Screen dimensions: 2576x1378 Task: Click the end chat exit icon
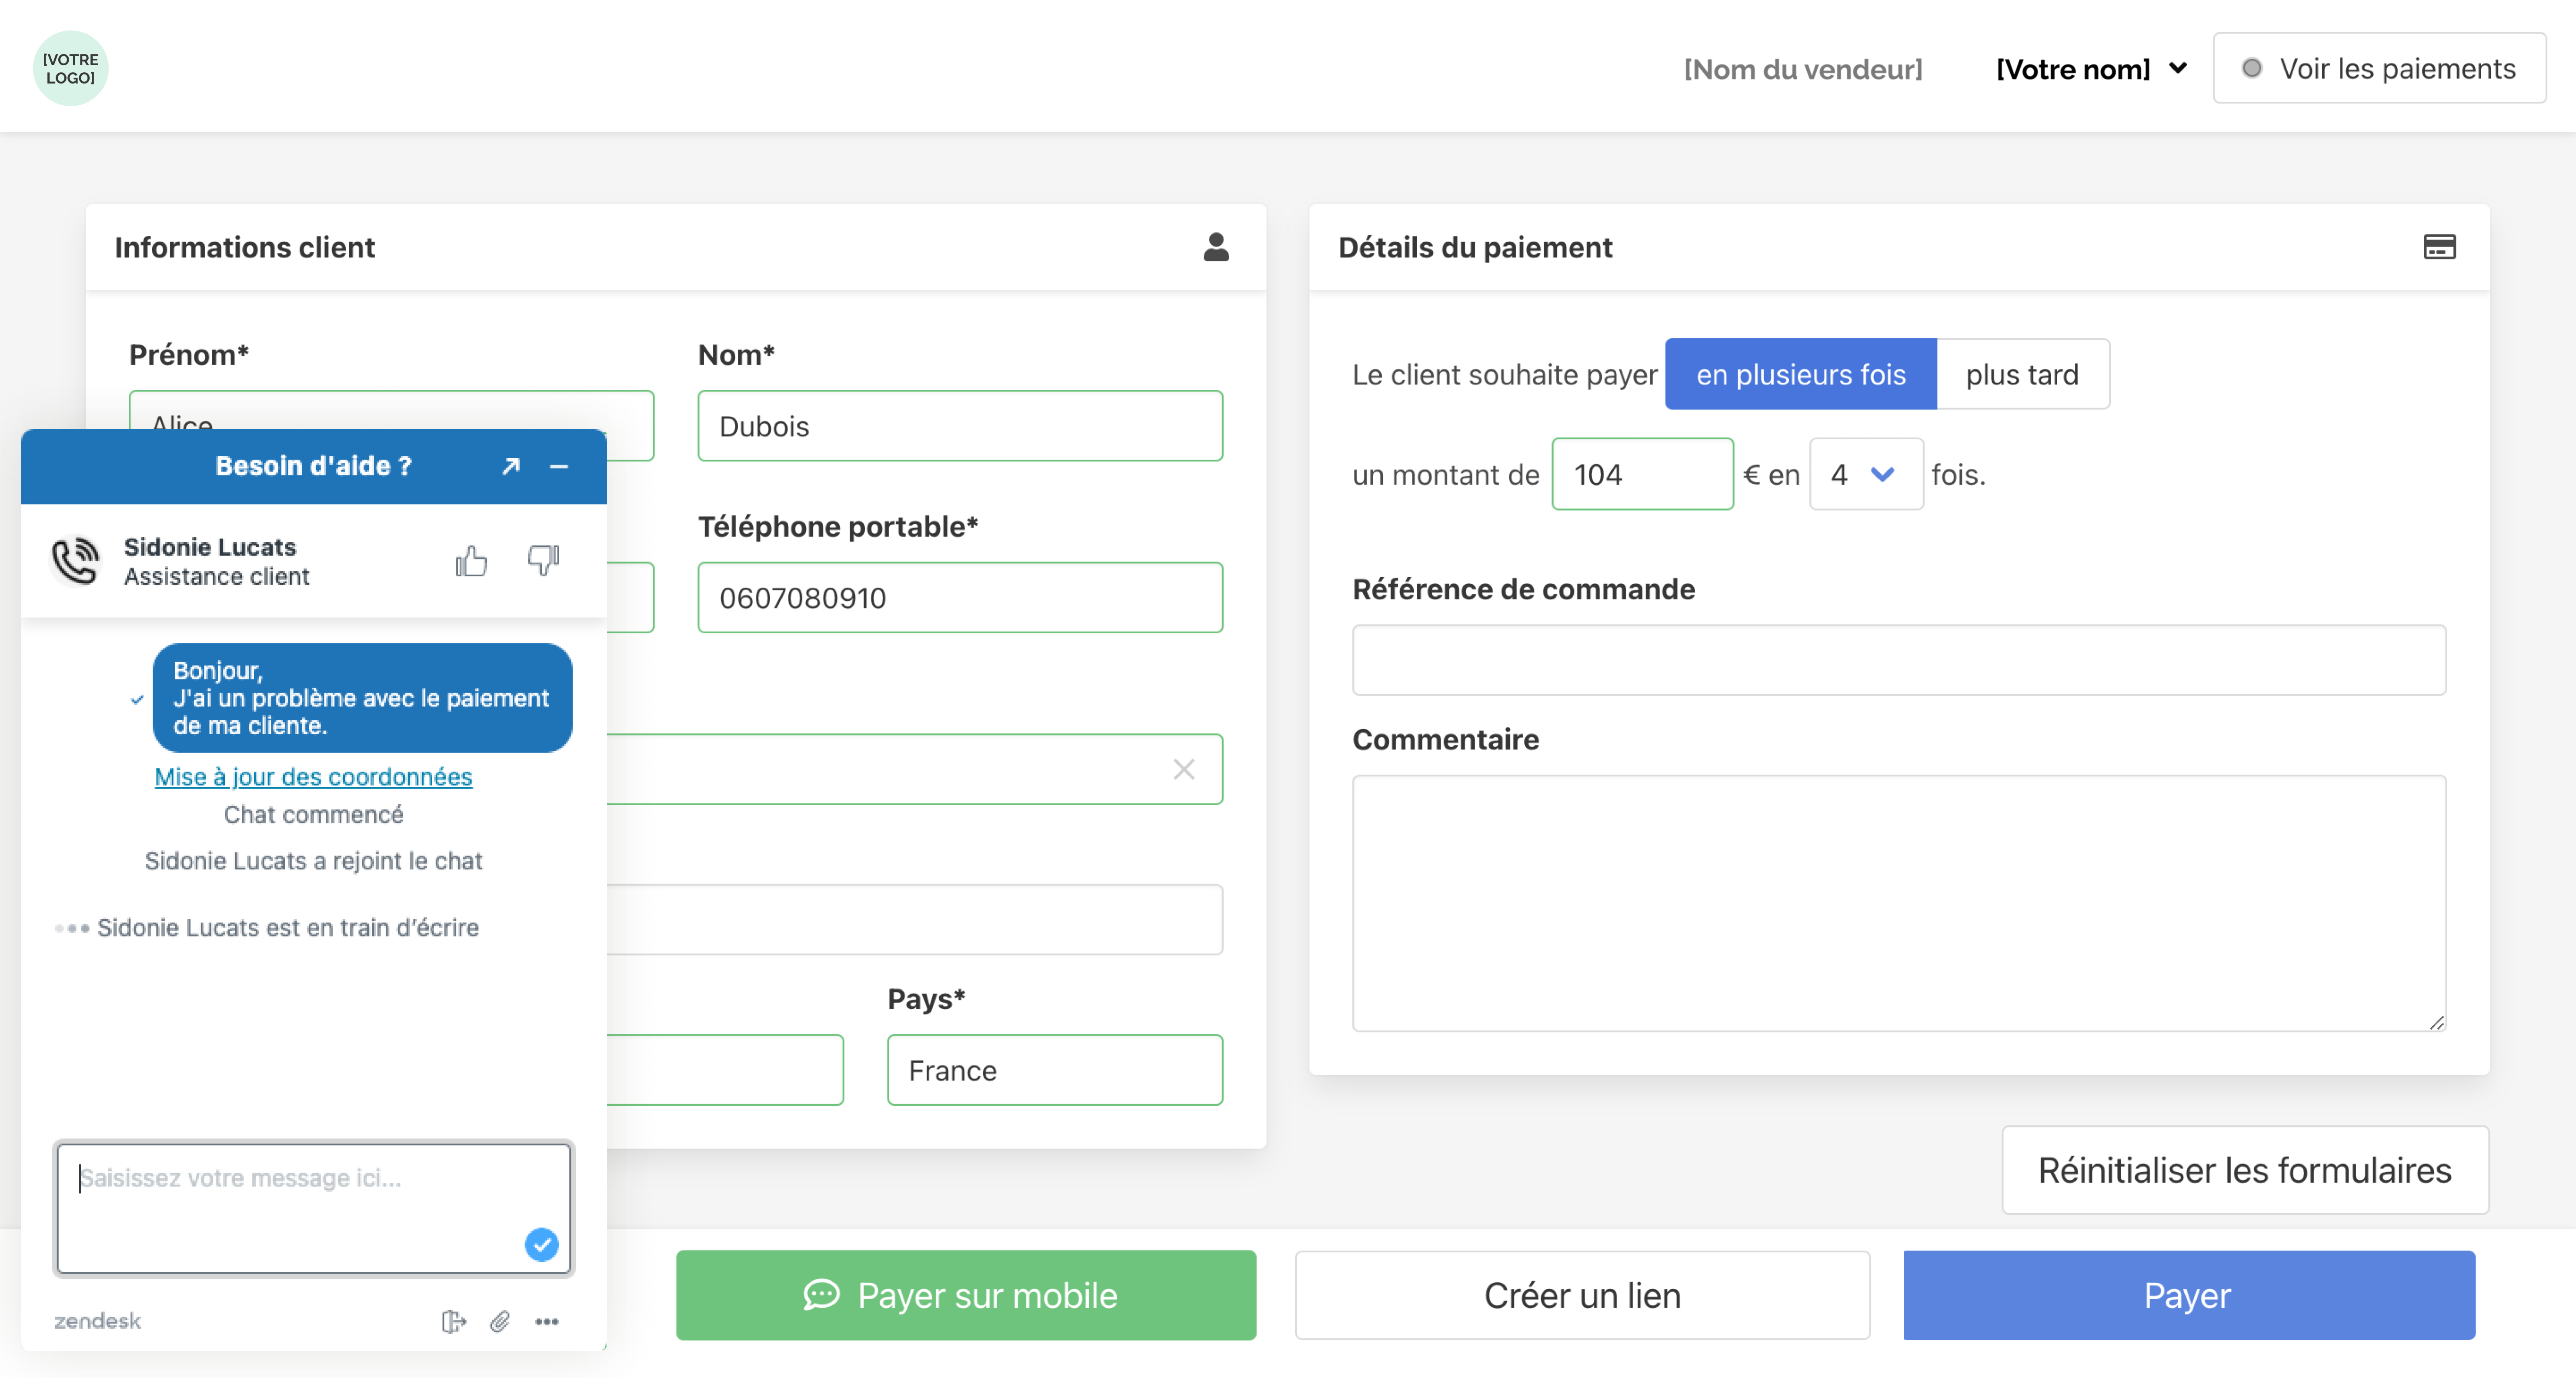[454, 1321]
